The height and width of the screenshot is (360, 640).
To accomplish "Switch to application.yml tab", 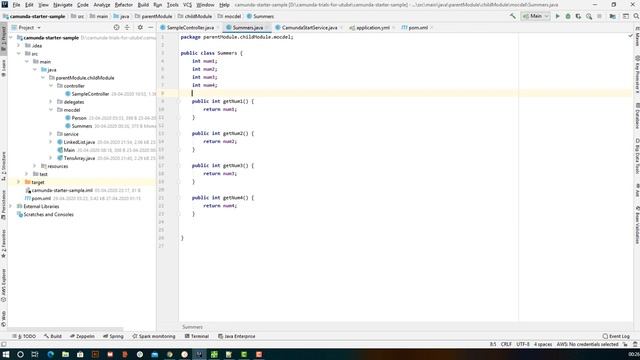I will (373, 27).
